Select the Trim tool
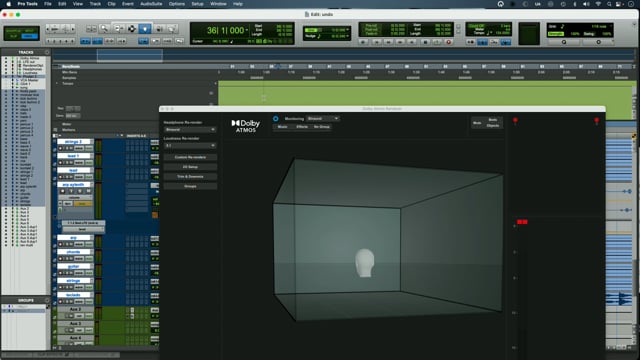This screenshot has width=640, height=360. point(118,29)
